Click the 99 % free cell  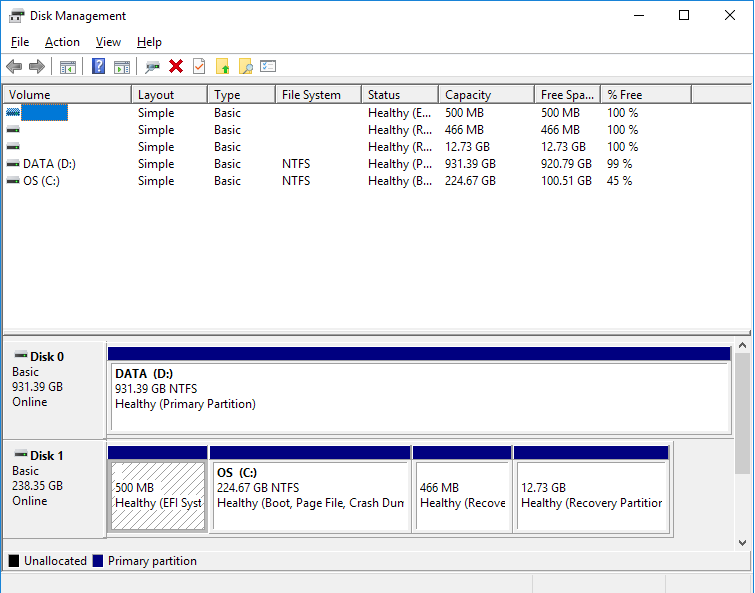[619, 164]
